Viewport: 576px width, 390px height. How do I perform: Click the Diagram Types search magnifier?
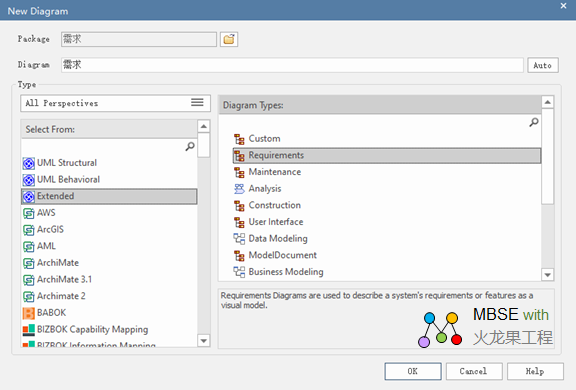(x=534, y=122)
